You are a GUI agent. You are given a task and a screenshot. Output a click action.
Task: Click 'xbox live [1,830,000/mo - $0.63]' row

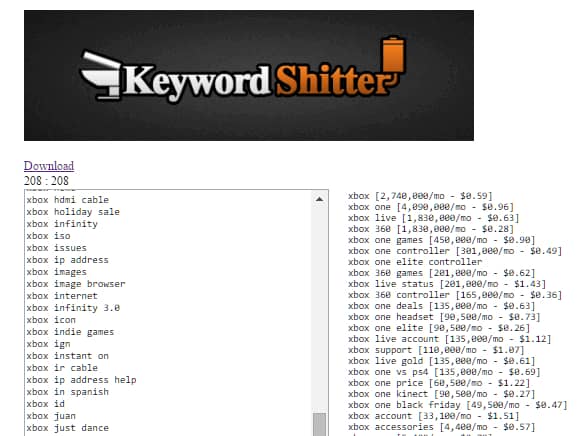[434, 218]
